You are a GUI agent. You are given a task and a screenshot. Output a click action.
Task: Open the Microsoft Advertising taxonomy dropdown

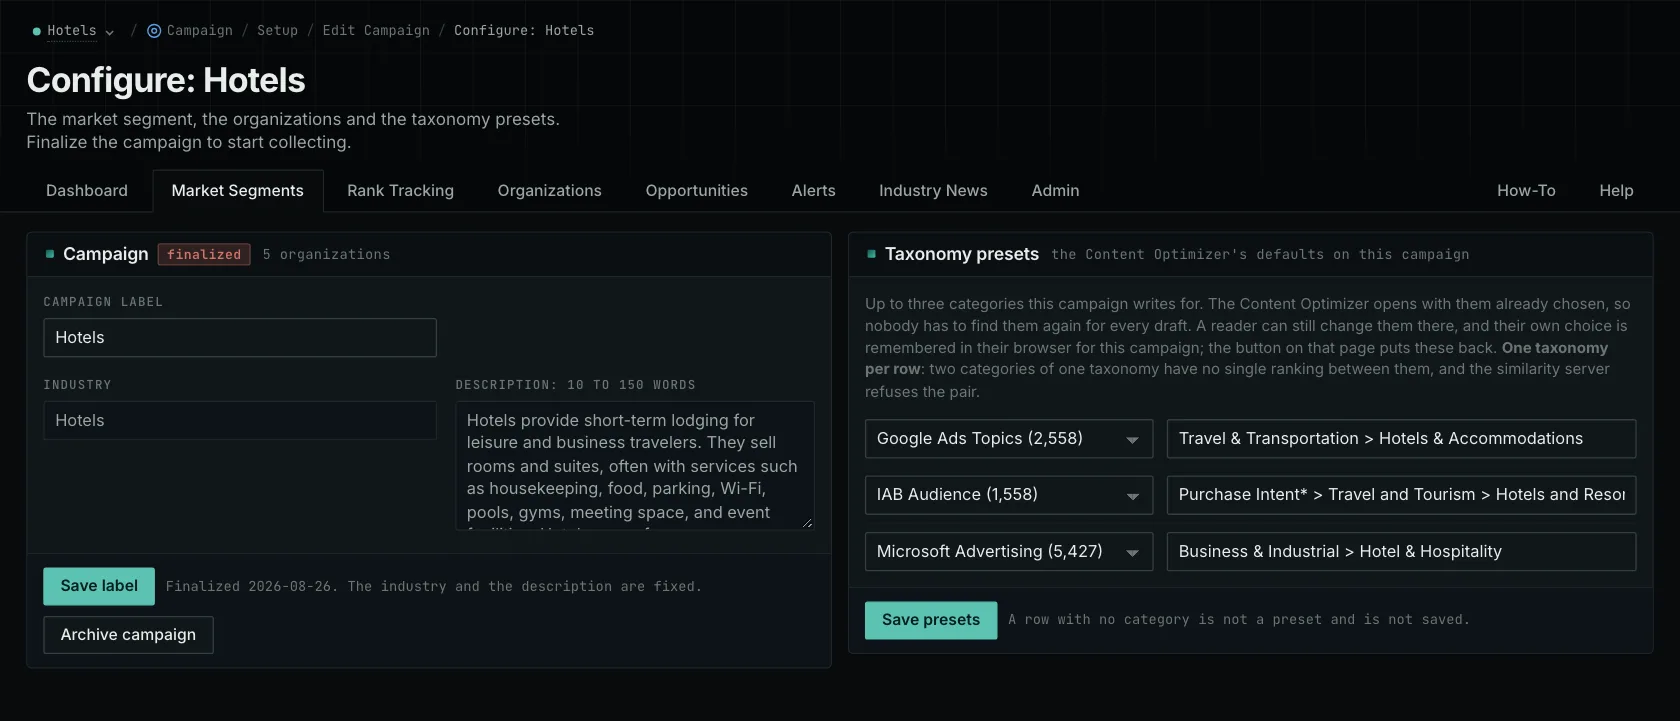pos(1009,552)
